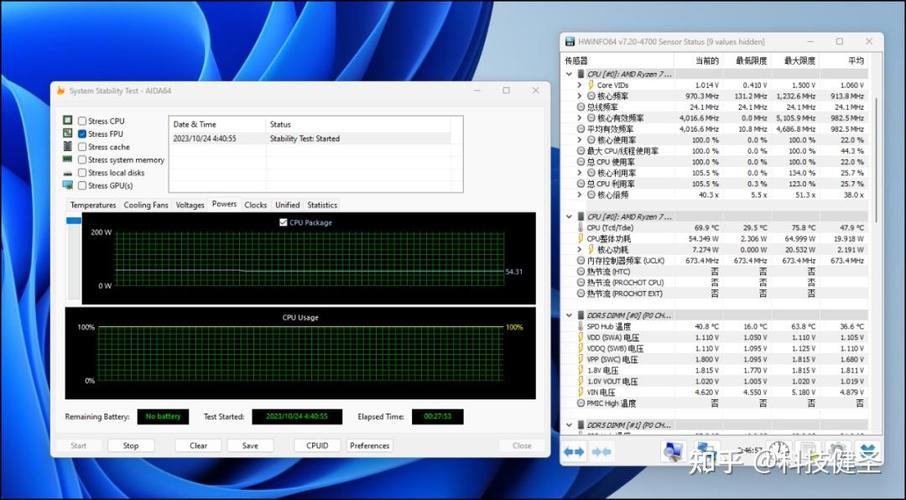Click the blue expand arrows icon in HWiNFO toolbar

click(x=574, y=452)
